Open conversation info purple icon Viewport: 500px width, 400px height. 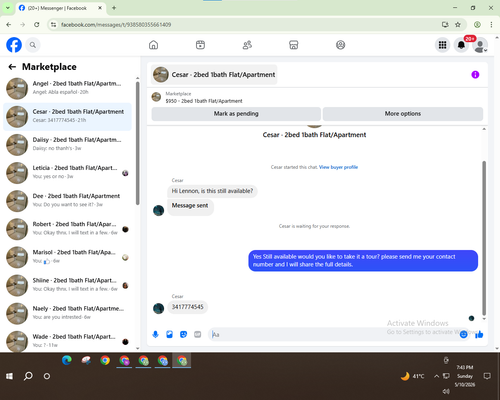click(x=475, y=74)
